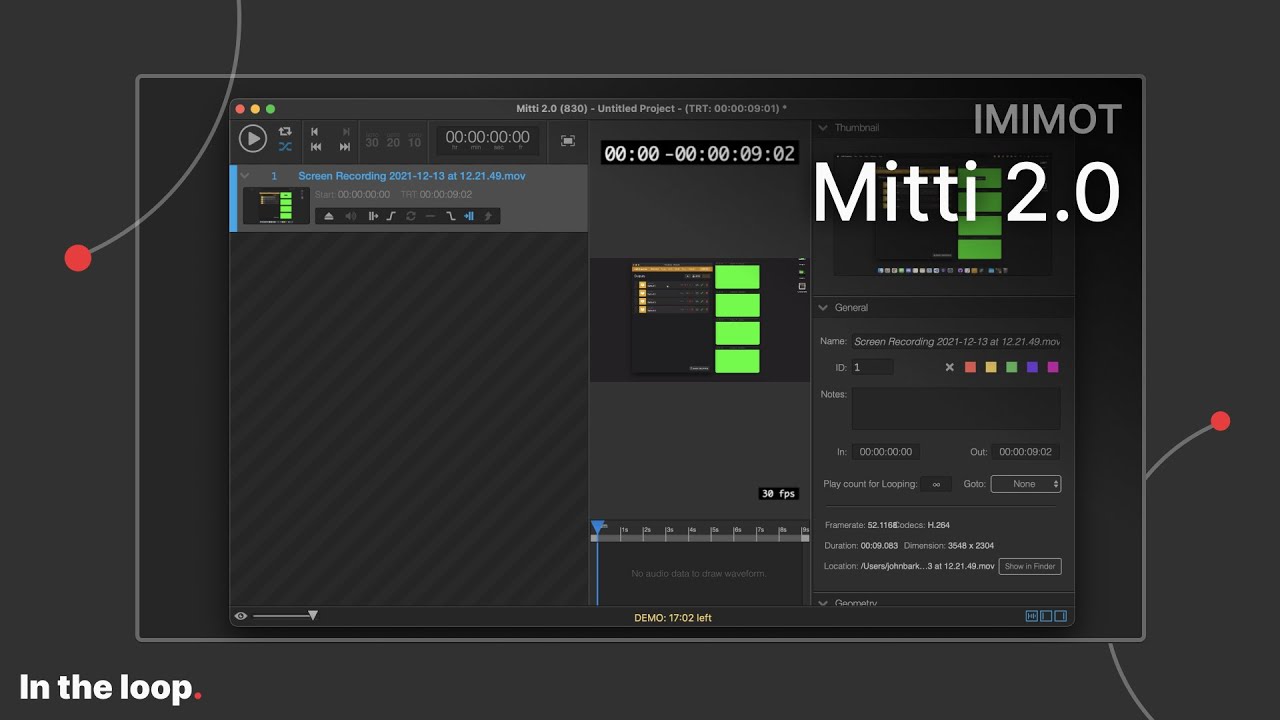Image resolution: width=1280 pixels, height=720 pixels.
Task: Toggle the fade-out curve icon on the cue
Action: [x=450, y=216]
